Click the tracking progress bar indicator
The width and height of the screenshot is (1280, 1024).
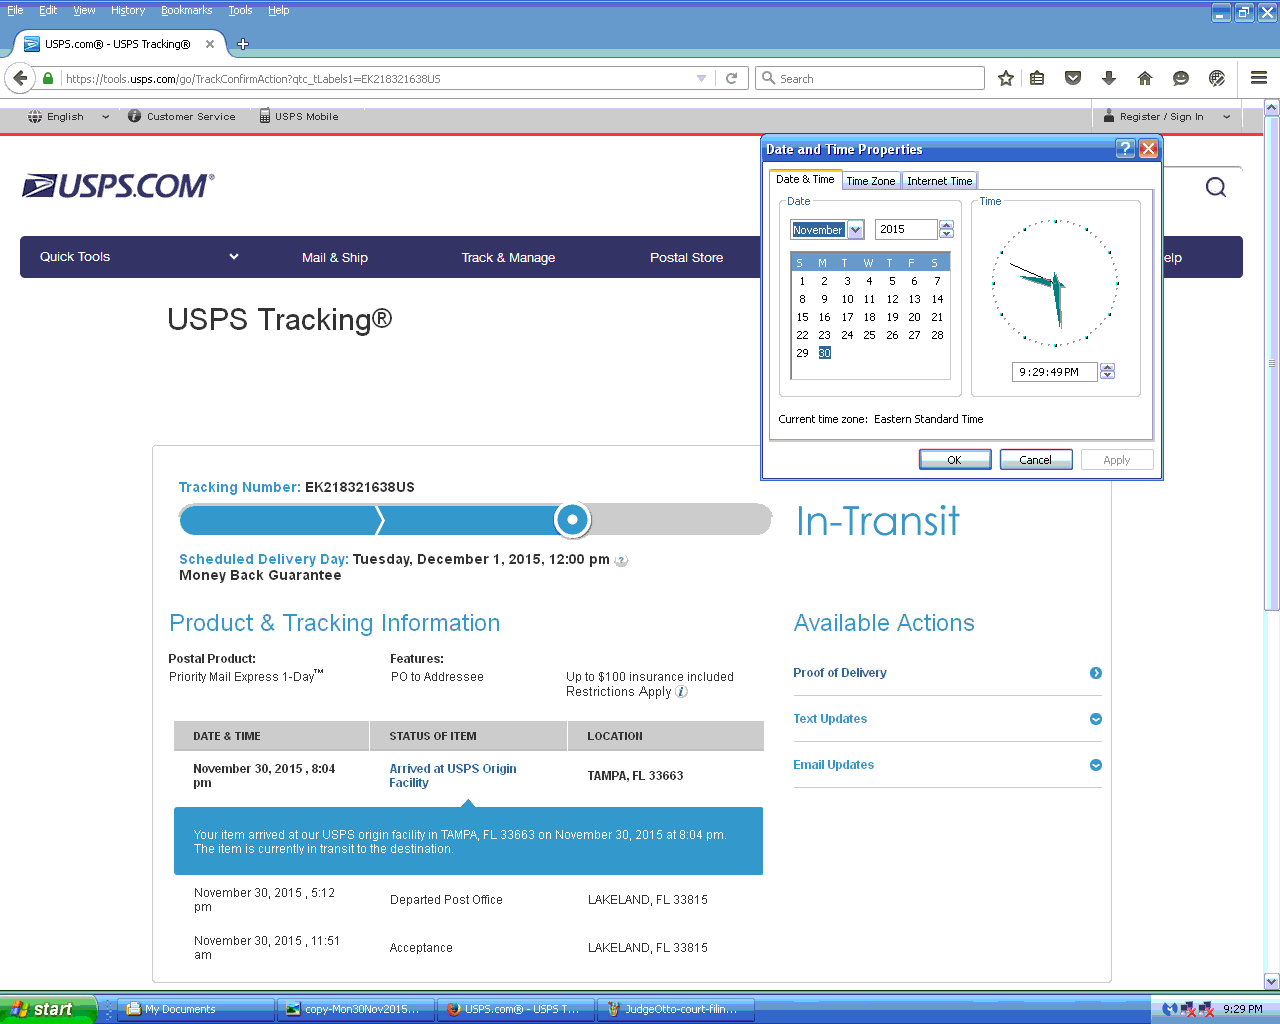(x=572, y=520)
